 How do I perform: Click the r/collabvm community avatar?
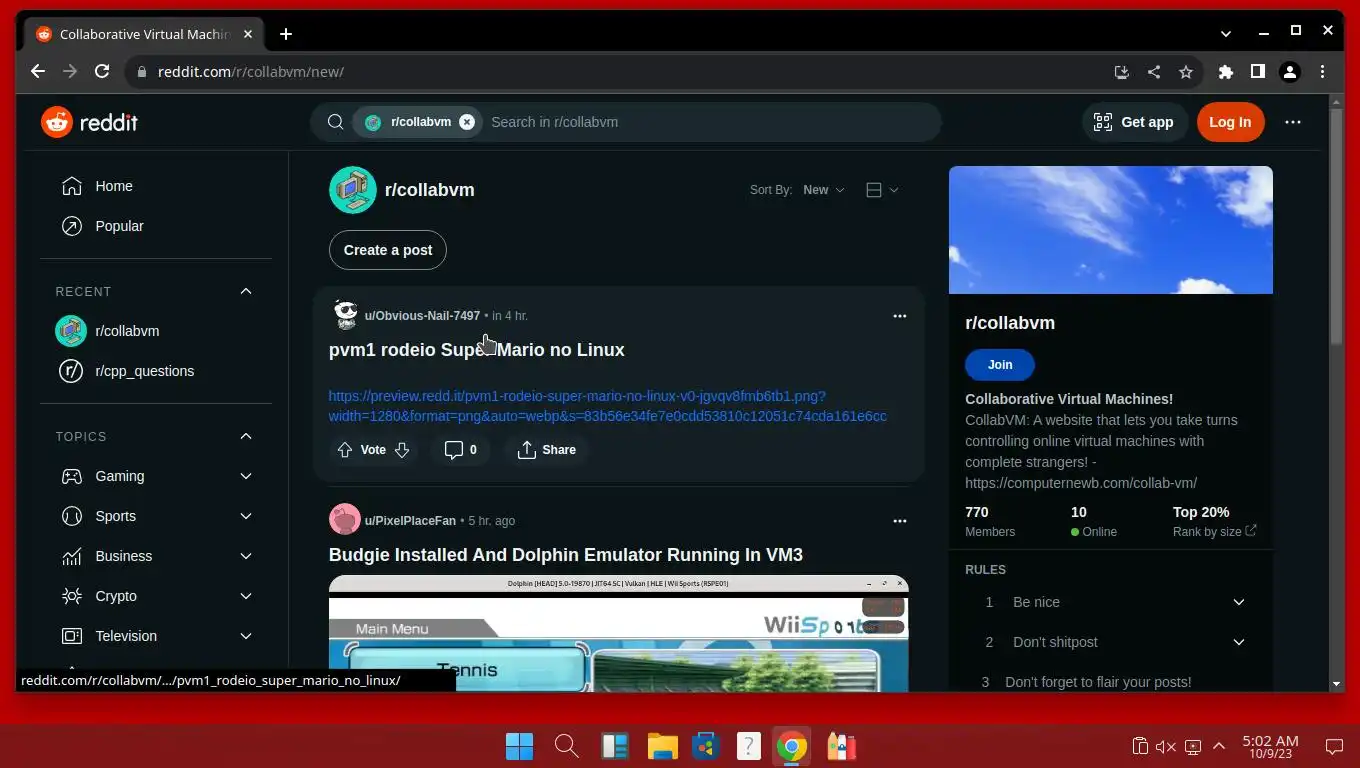click(x=352, y=190)
